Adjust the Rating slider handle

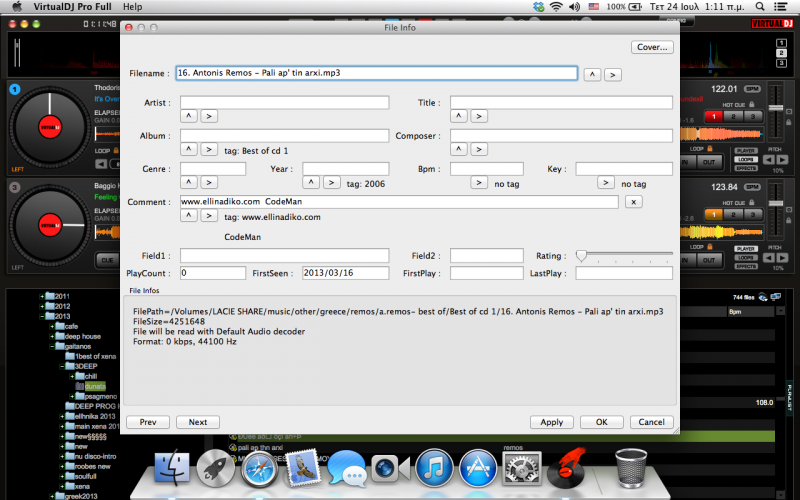[581, 256]
